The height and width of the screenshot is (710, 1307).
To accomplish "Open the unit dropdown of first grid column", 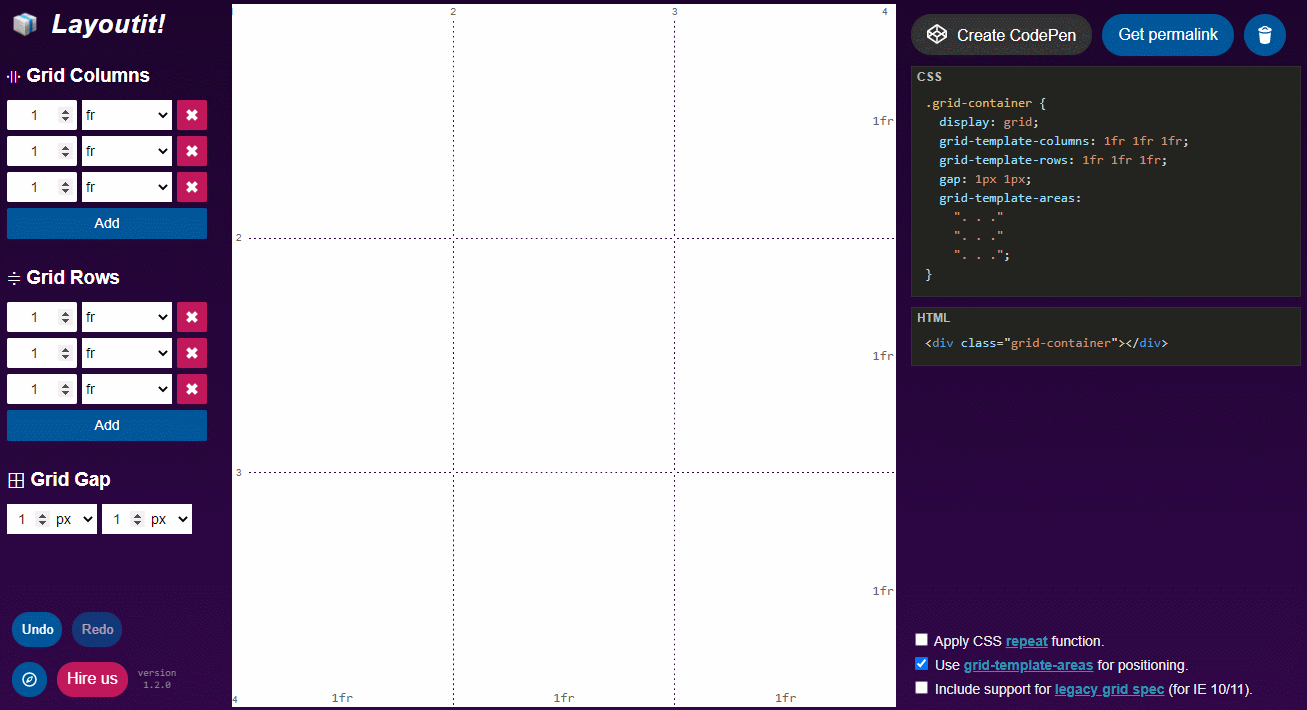I will coord(127,115).
